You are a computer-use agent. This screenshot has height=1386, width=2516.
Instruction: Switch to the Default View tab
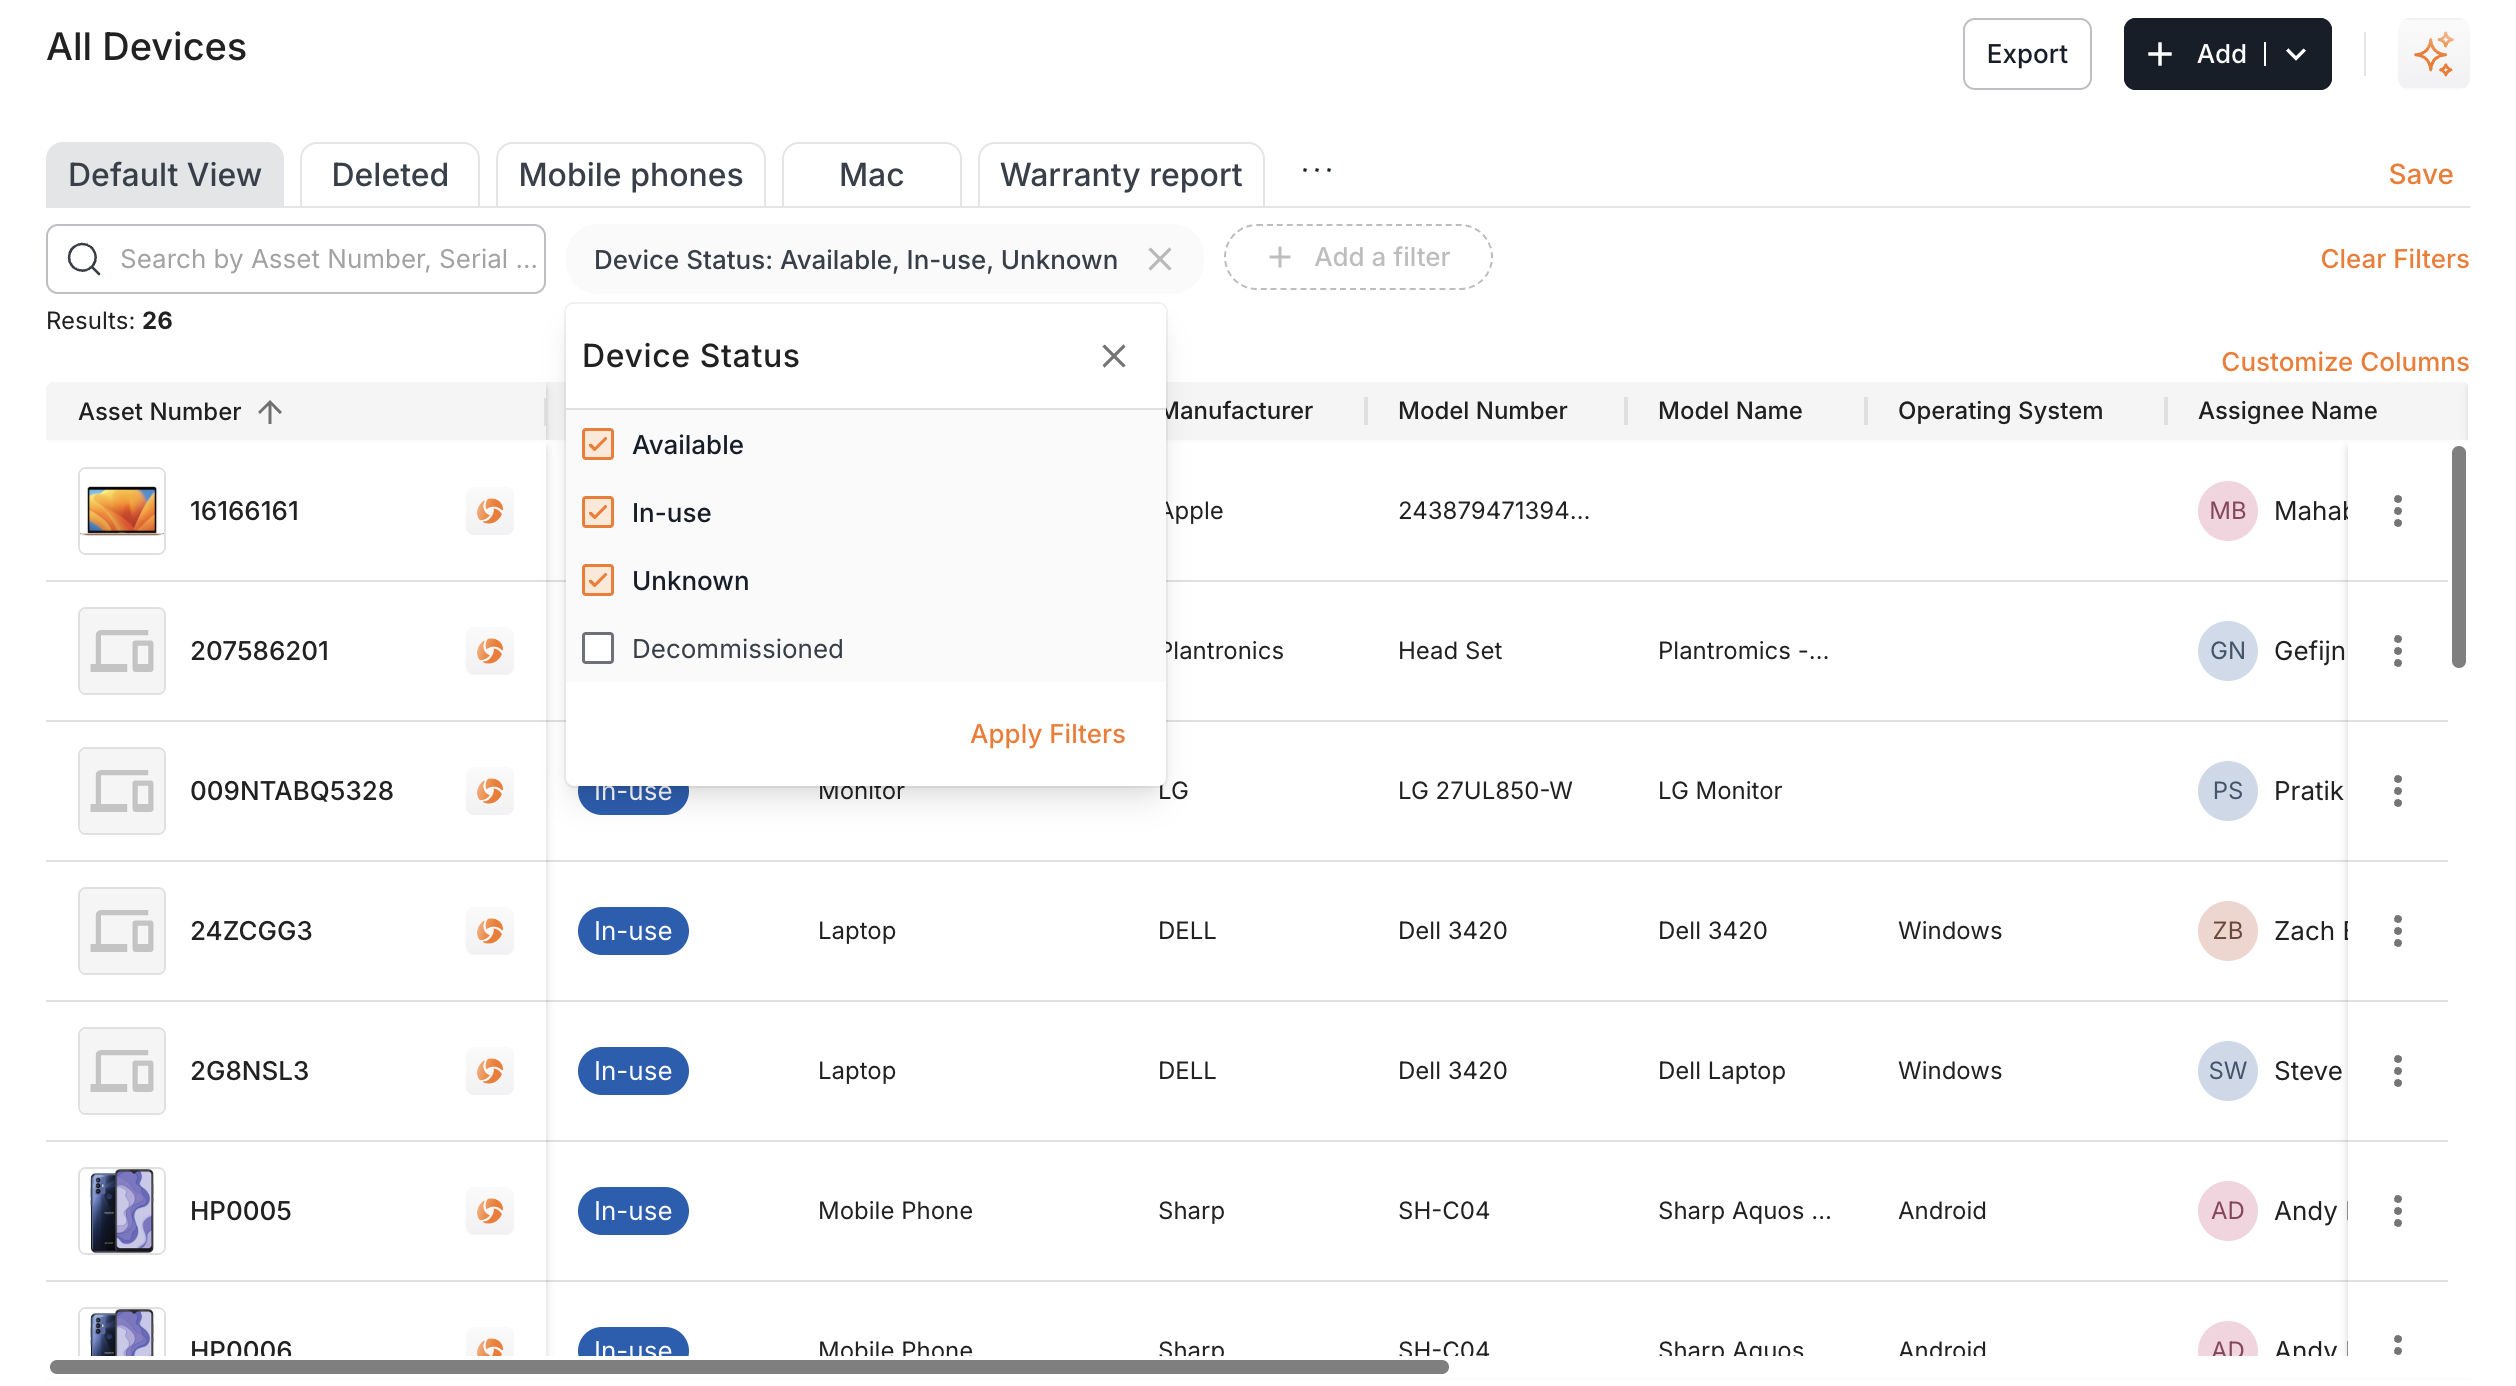click(165, 175)
